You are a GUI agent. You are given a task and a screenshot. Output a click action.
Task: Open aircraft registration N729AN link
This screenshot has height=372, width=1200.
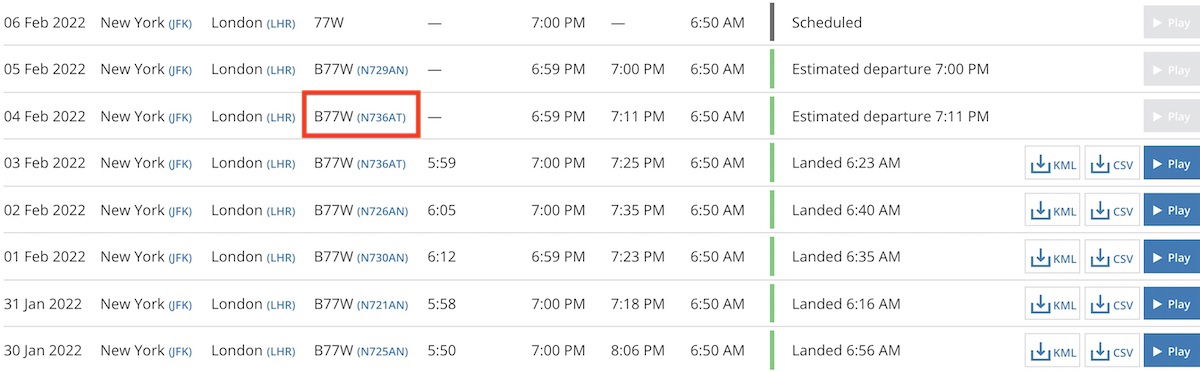click(382, 70)
